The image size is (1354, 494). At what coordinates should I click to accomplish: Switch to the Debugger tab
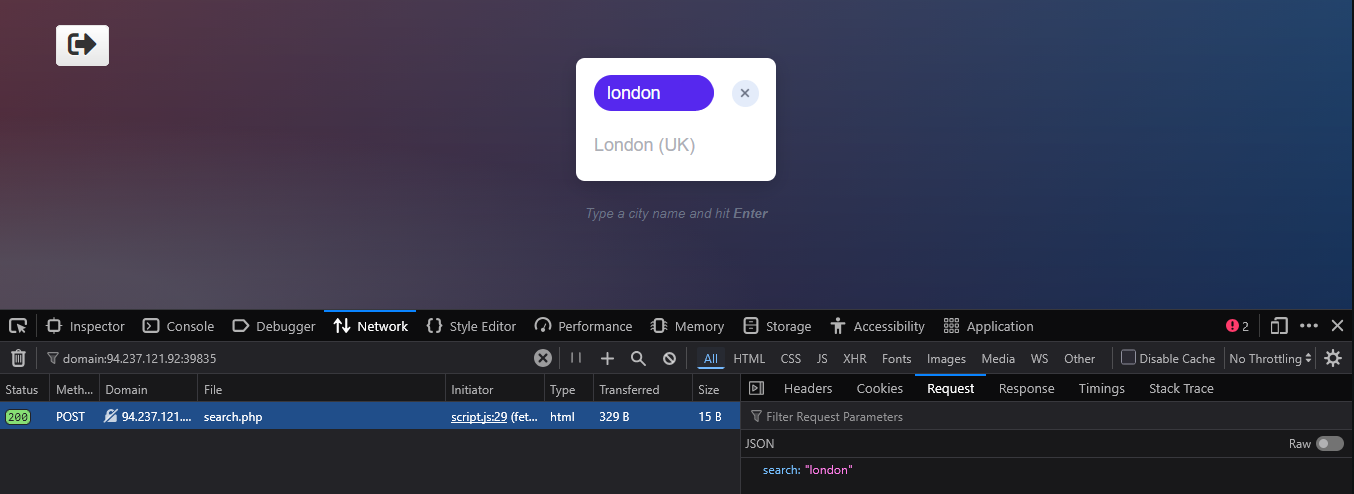273,326
